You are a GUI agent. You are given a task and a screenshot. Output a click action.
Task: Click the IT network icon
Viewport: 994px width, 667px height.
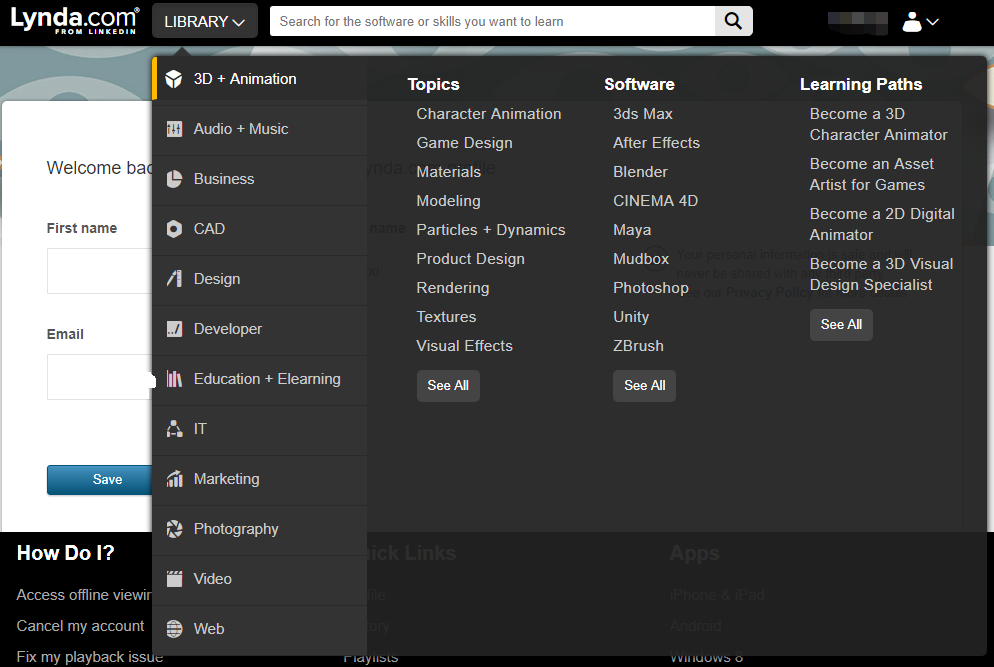coord(174,429)
